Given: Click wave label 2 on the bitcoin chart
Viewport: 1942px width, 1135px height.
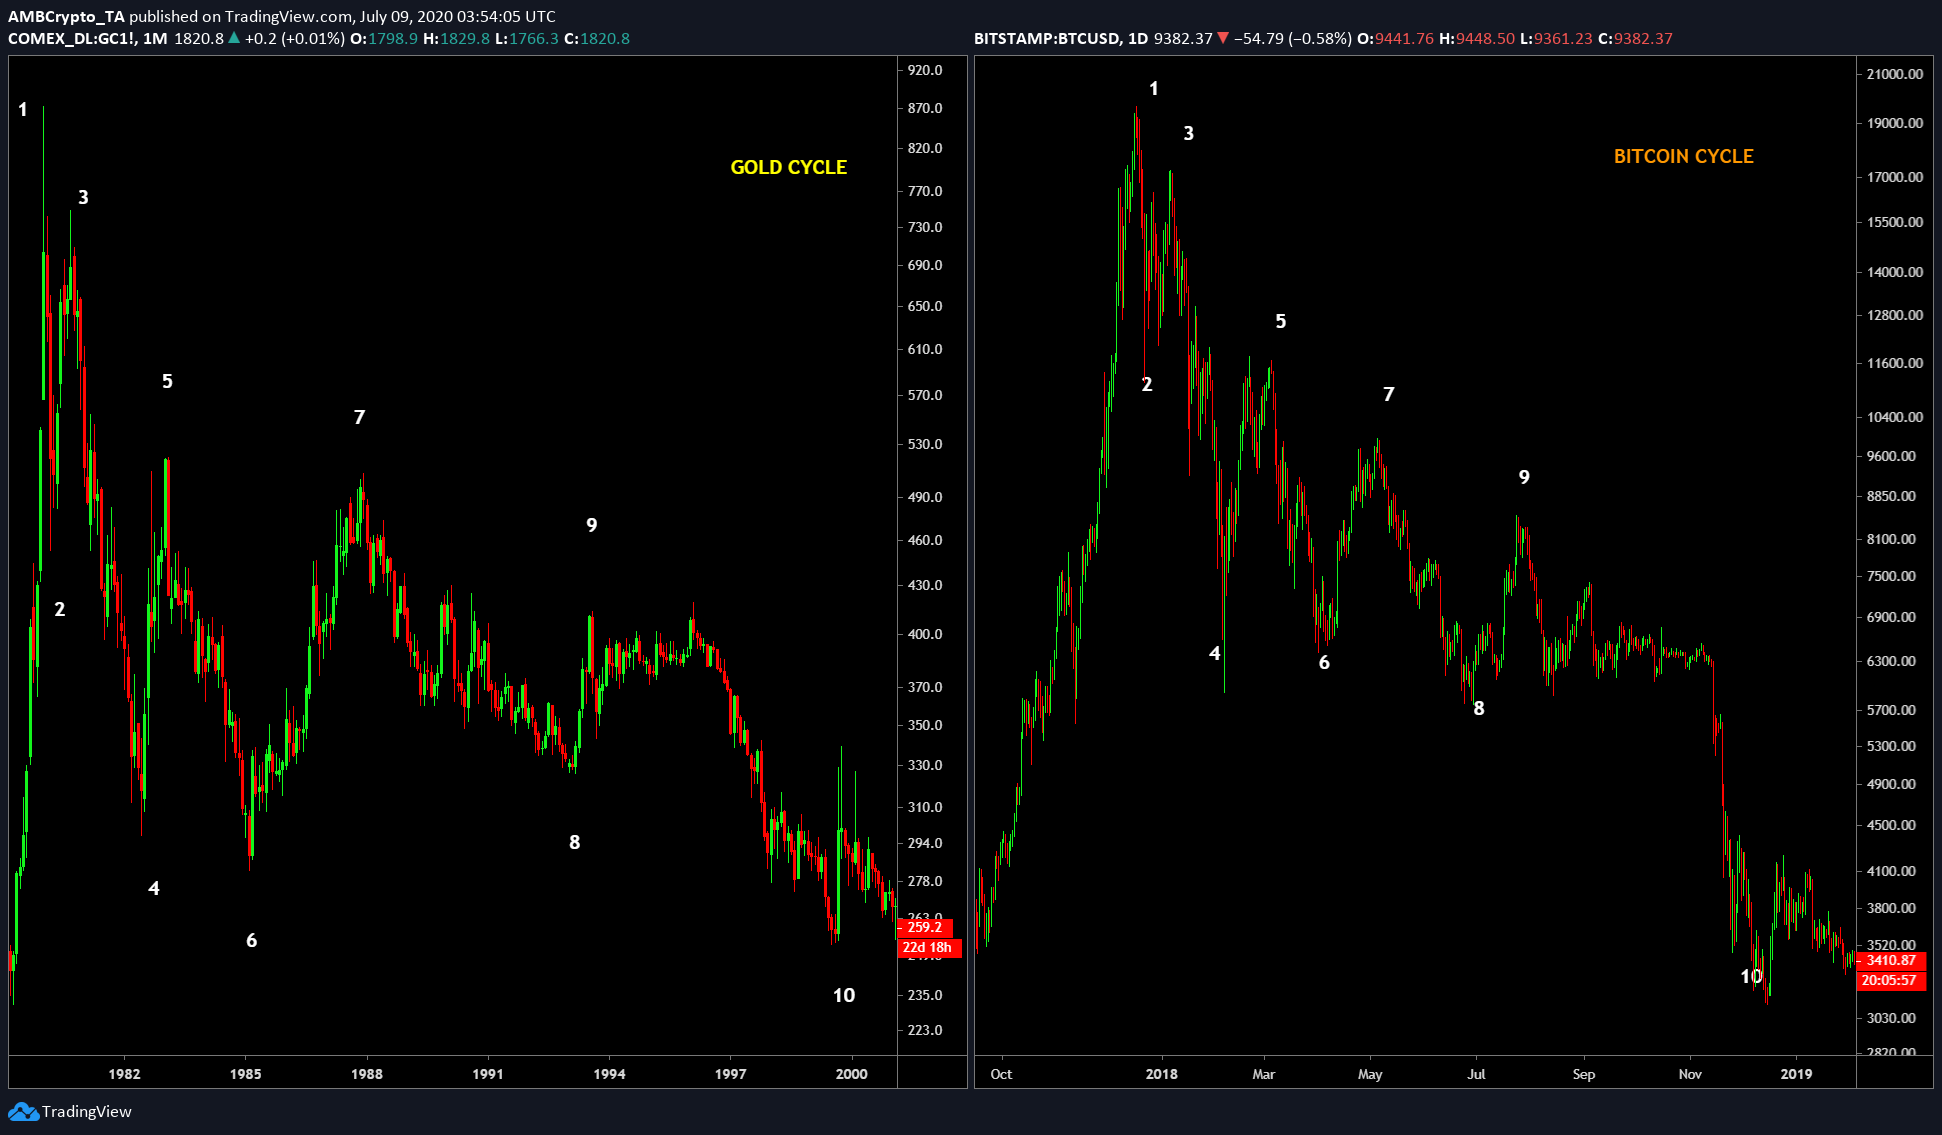Looking at the screenshot, I should pyautogui.click(x=1147, y=384).
